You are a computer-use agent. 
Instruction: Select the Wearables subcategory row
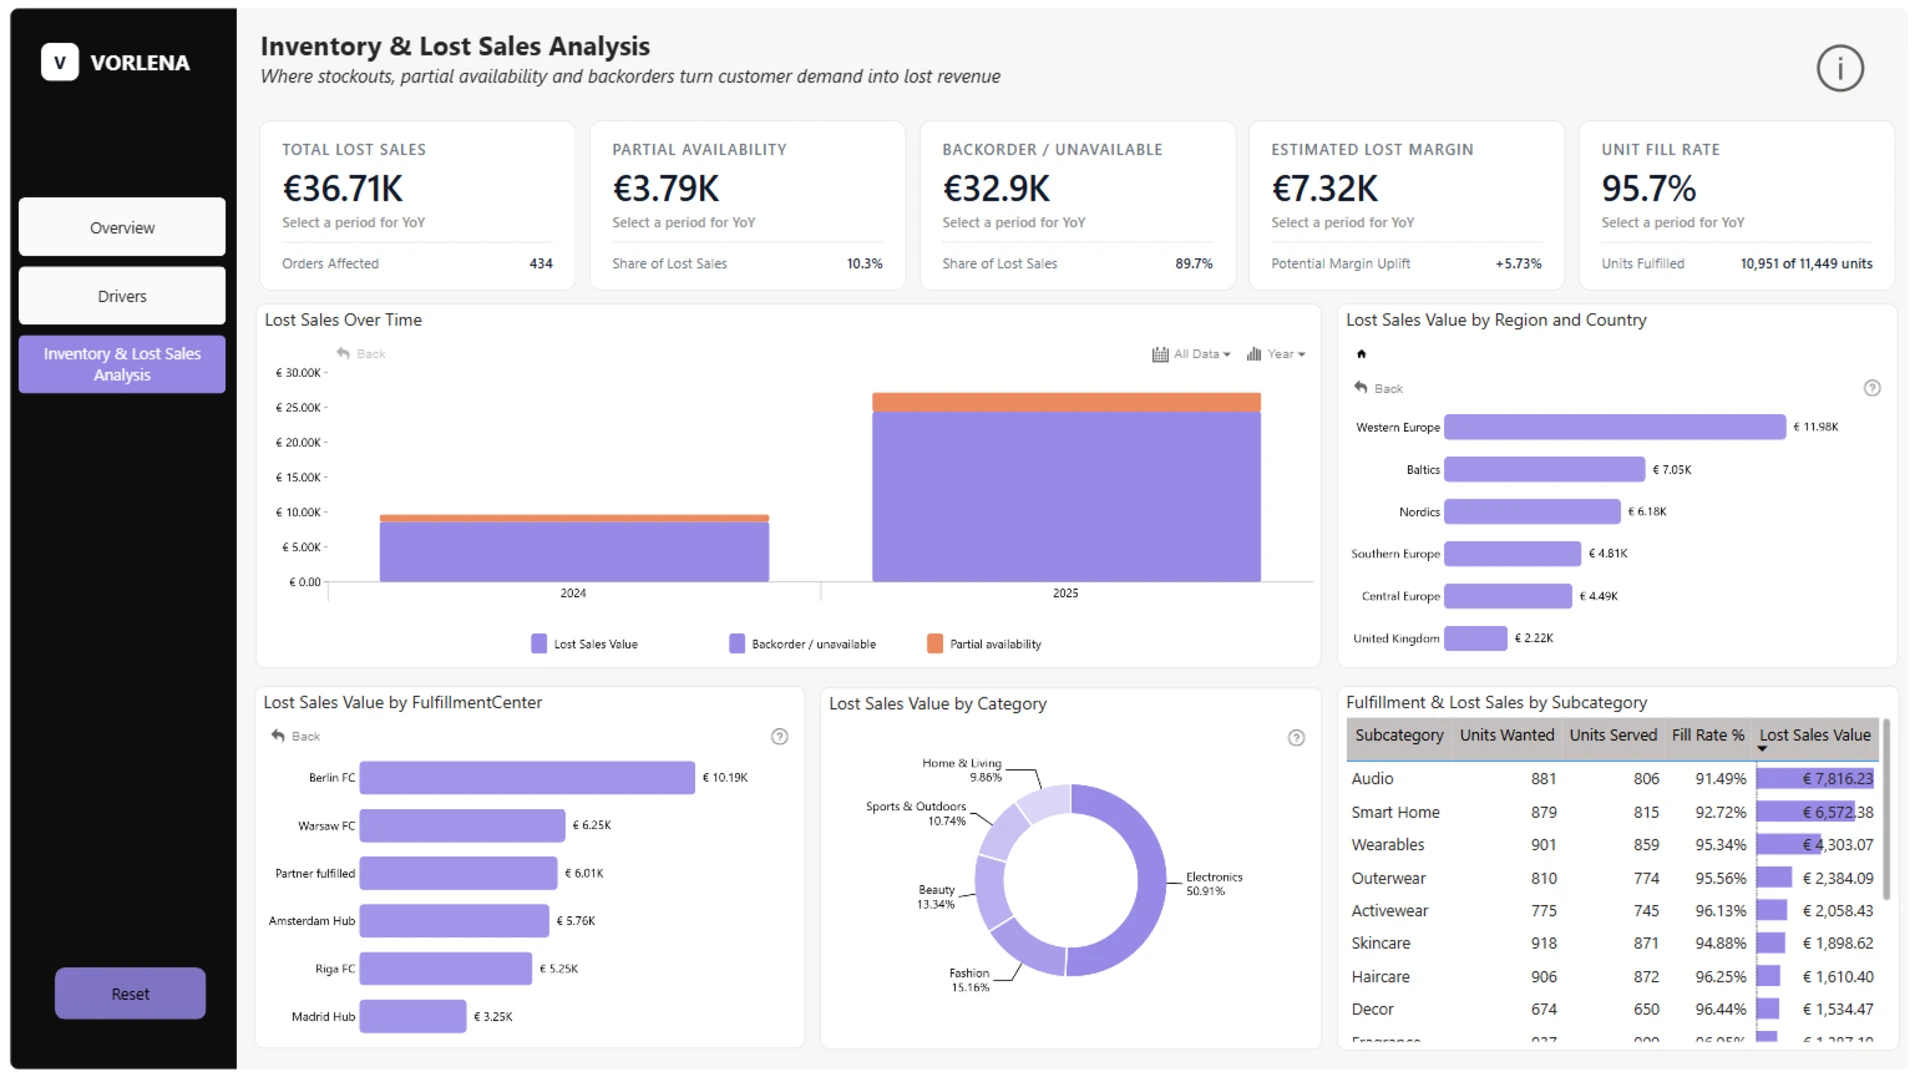(x=1612, y=845)
